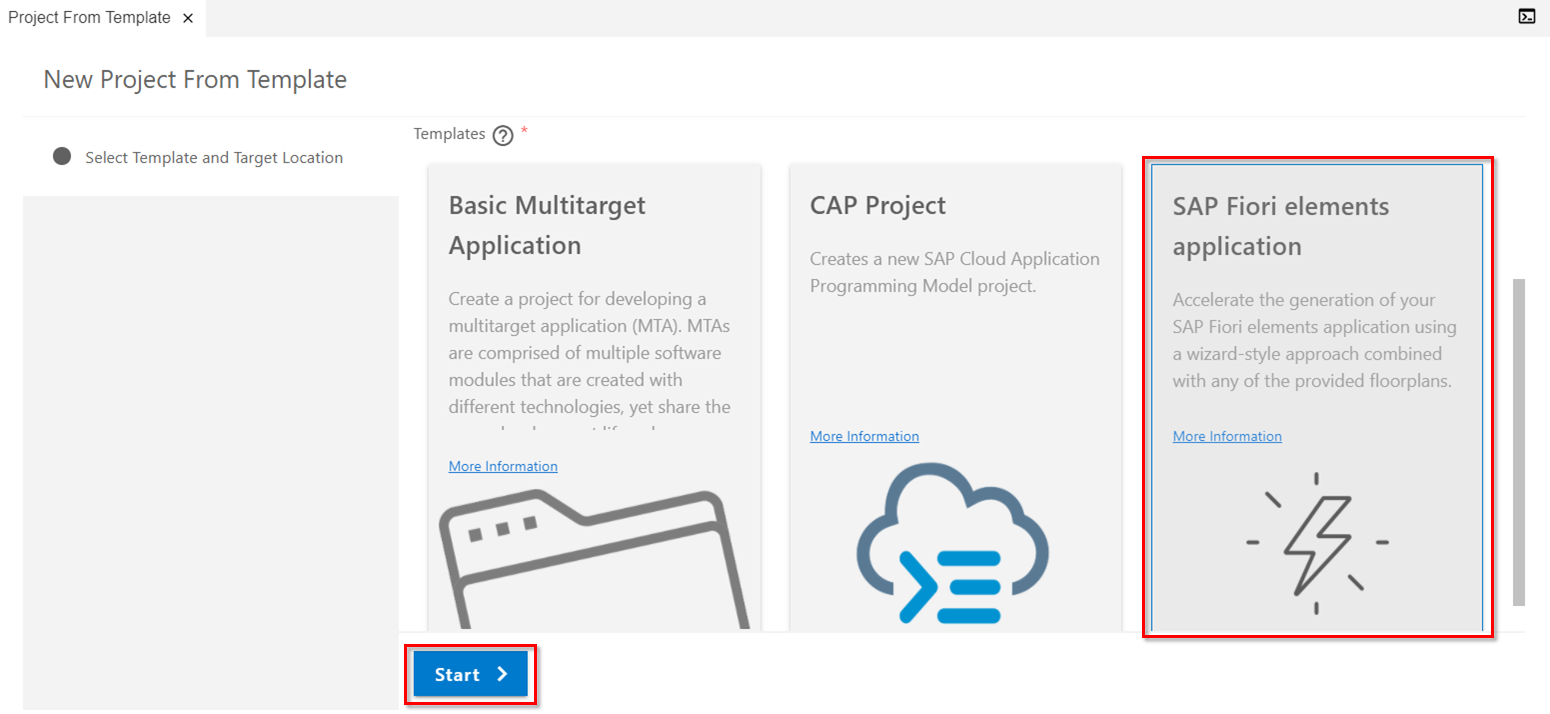Screen dimensions: 1550x714
Task: Select the Basic Multitarget Application card
Action: 594,398
